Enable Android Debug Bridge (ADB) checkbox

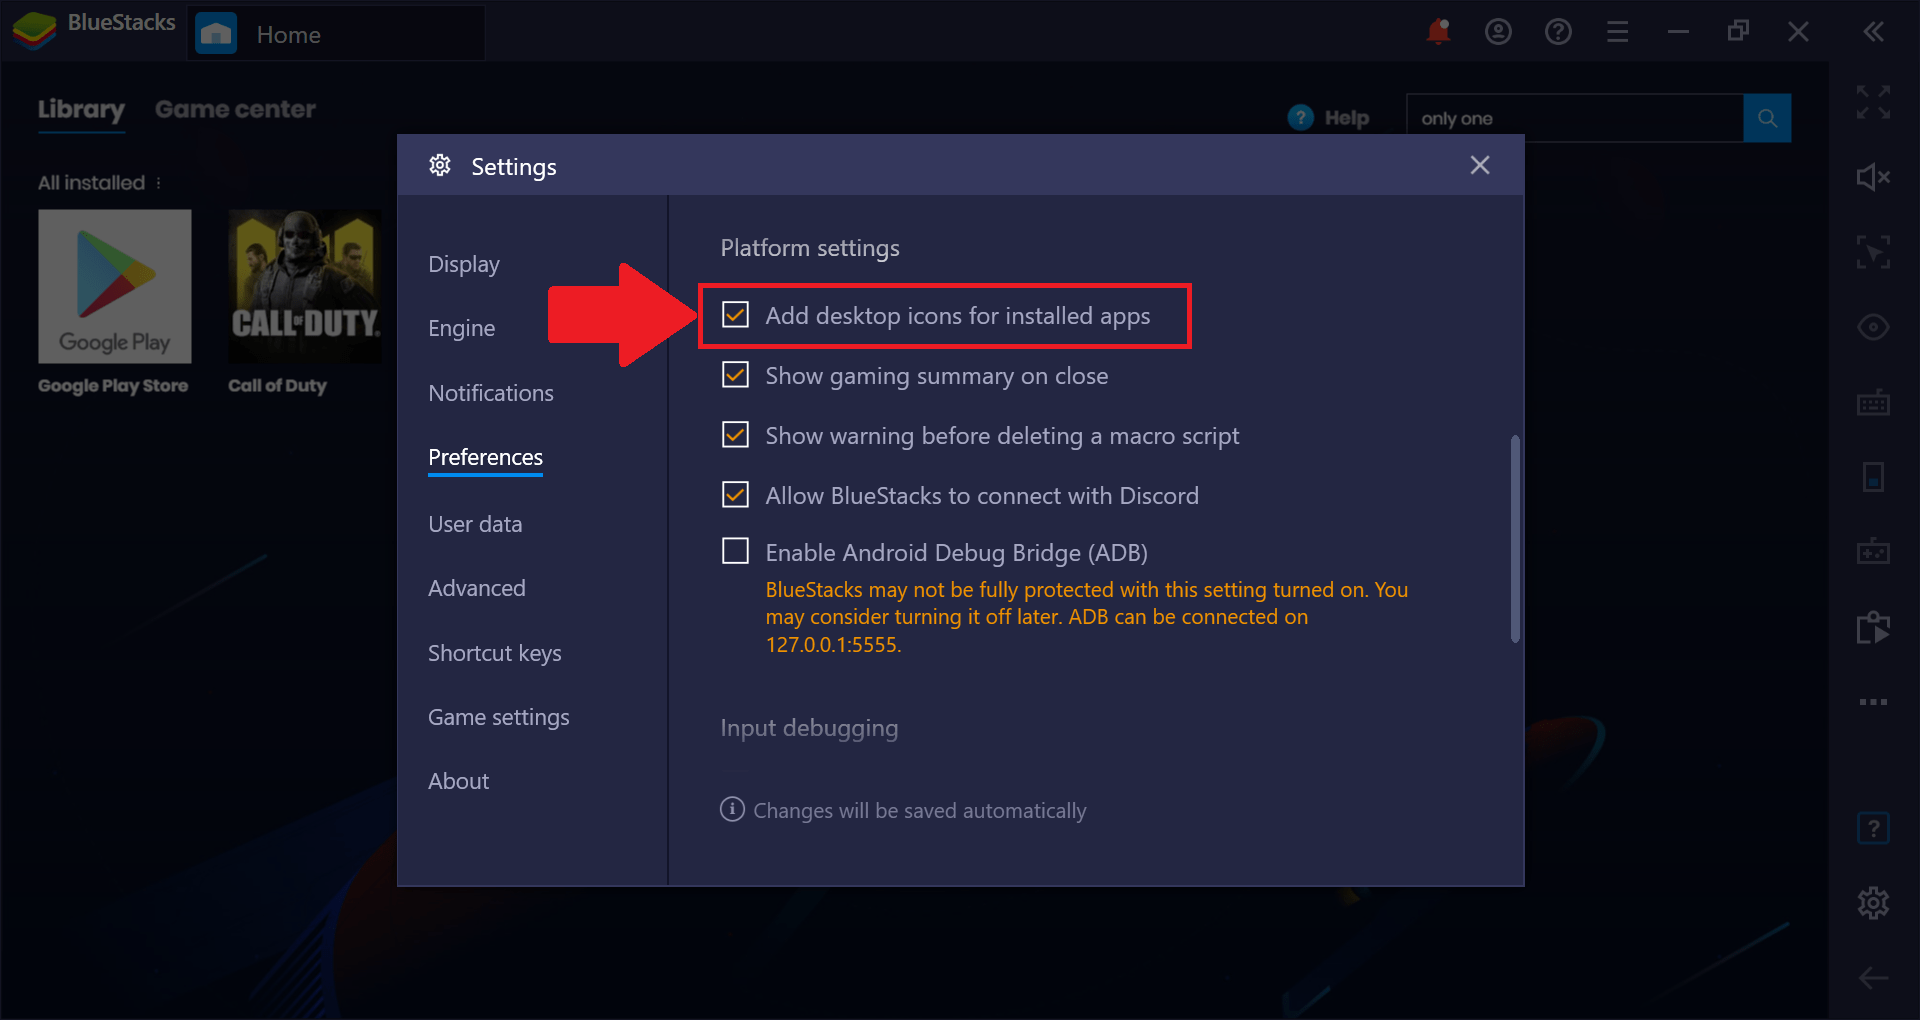point(735,551)
